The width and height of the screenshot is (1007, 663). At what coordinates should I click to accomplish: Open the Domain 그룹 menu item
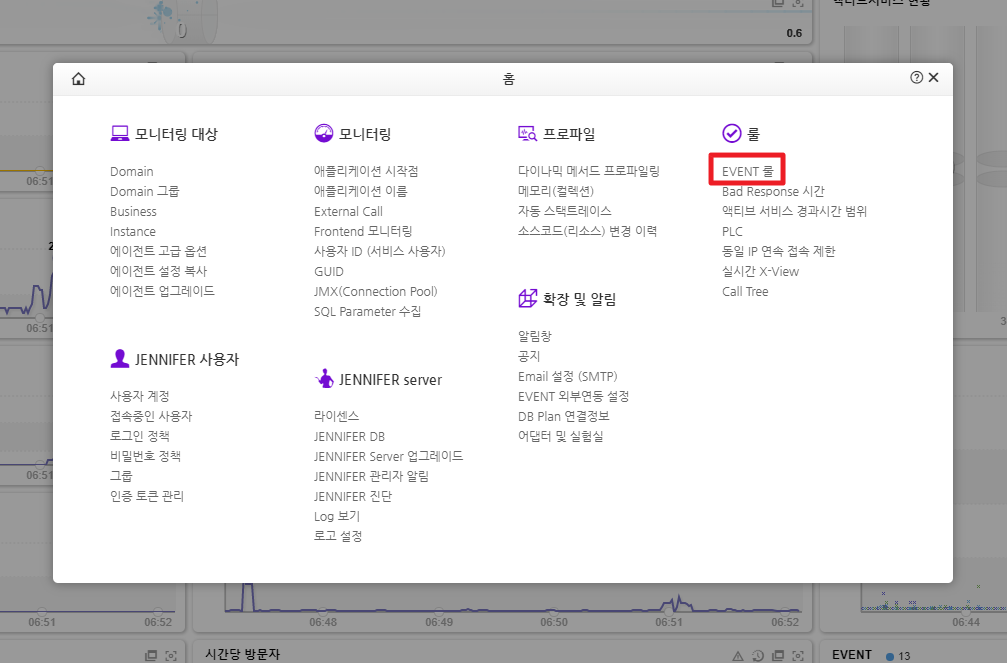[145, 191]
